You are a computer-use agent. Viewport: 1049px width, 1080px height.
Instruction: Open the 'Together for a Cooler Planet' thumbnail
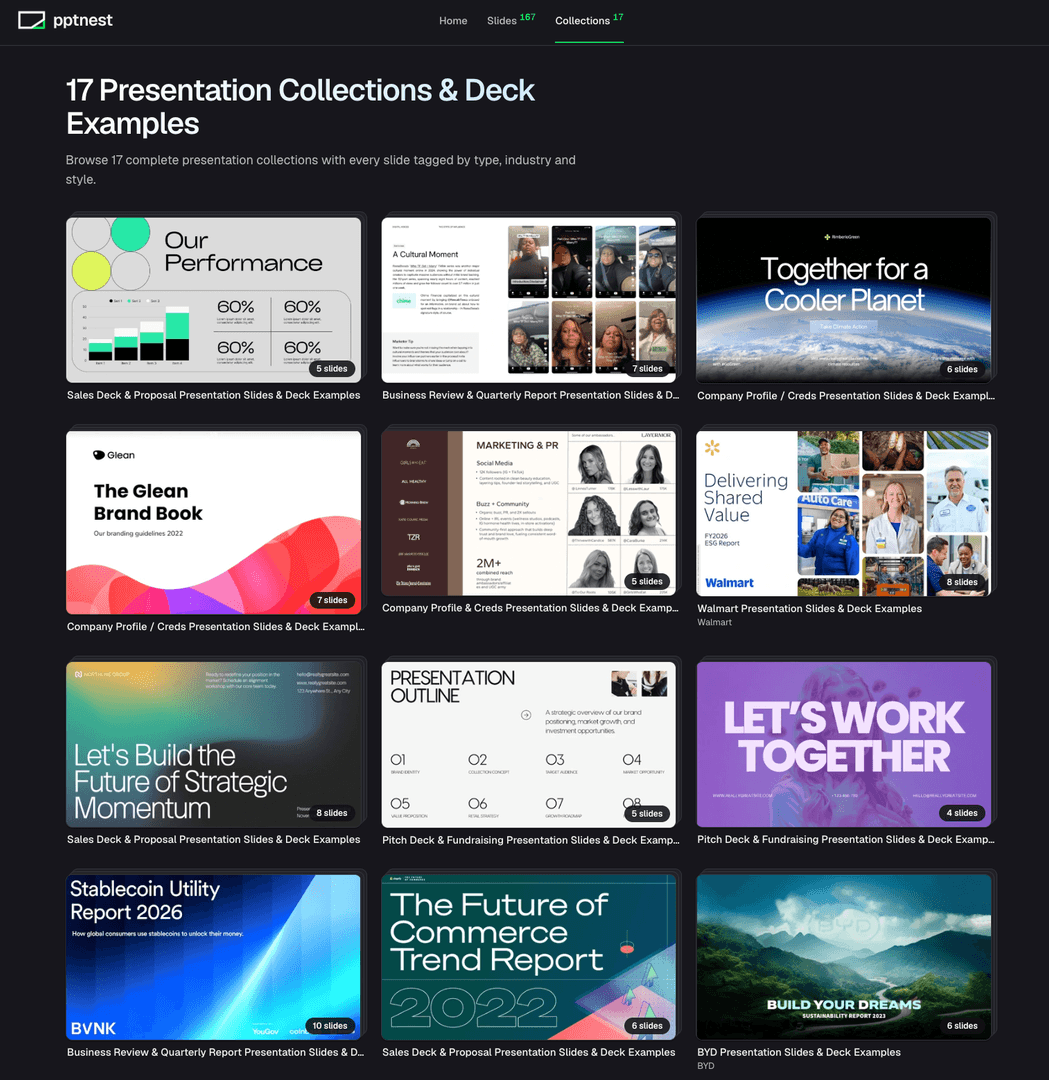pyautogui.click(x=844, y=300)
